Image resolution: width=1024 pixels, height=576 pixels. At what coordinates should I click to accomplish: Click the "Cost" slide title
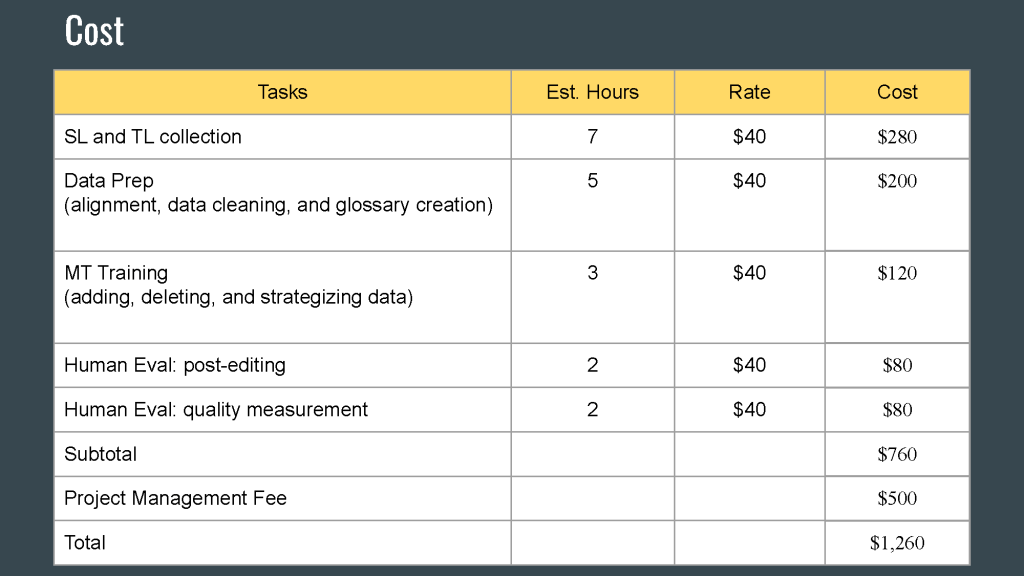[x=94, y=31]
